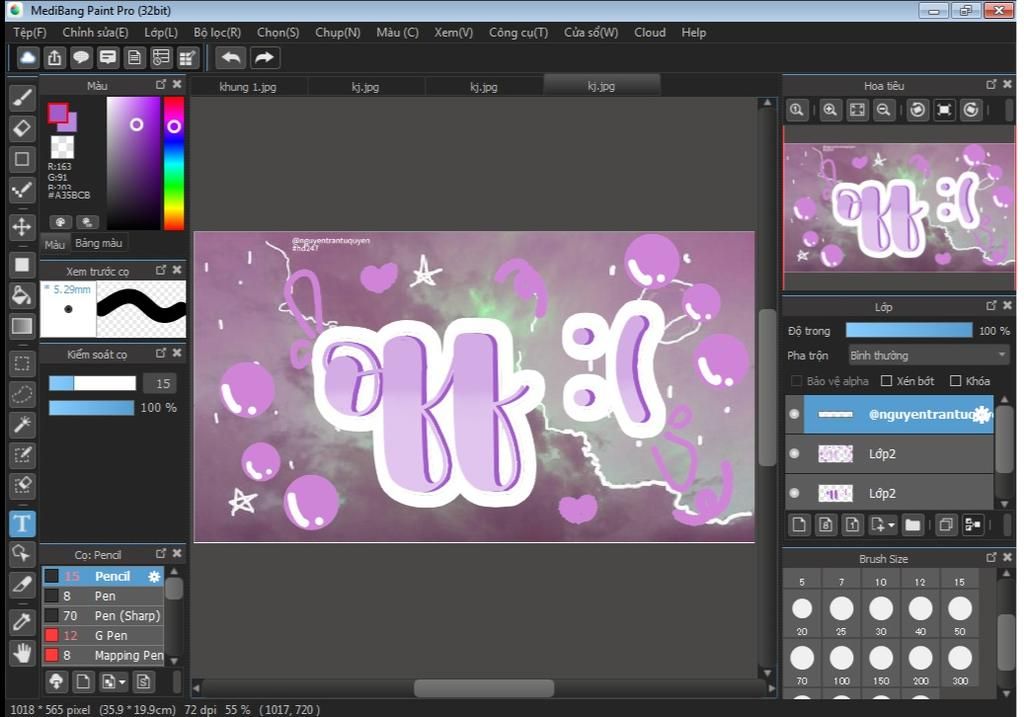The image size is (1024, 717).
Task: Open the brush add dropdown arrow
Action: tap(122, 683)
